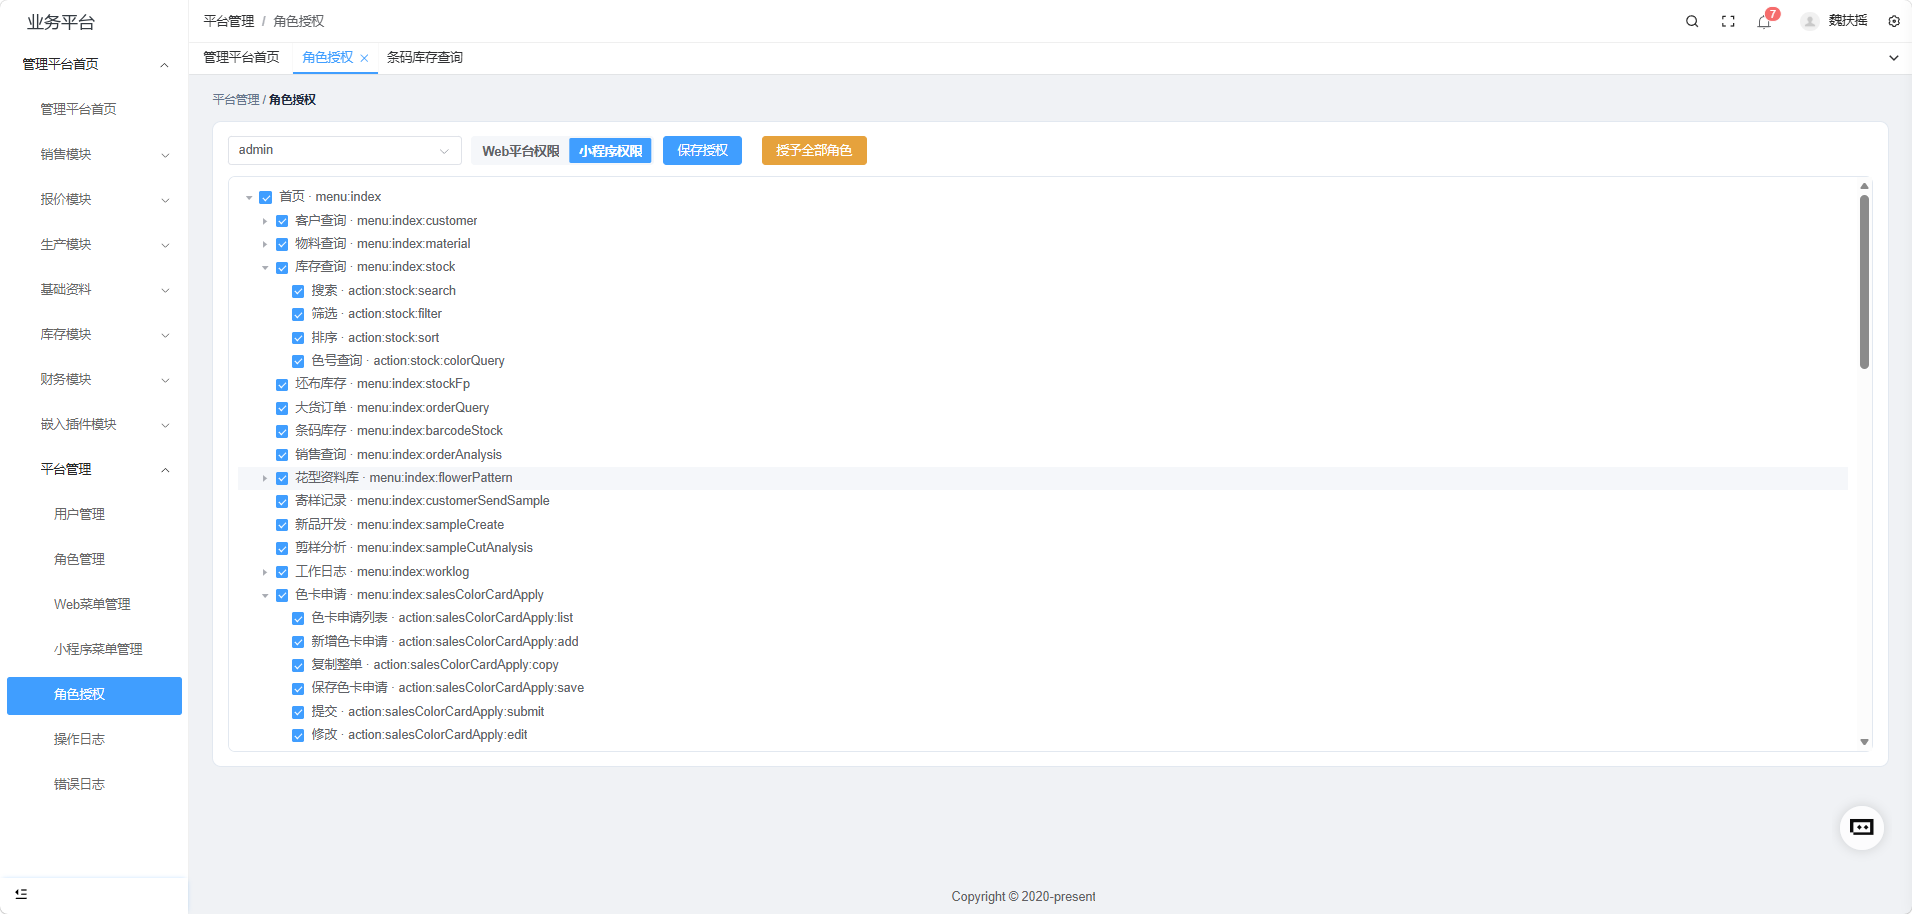
Task: Open 小程序菜单管理 in sidebar
Action: click(94, 649)
